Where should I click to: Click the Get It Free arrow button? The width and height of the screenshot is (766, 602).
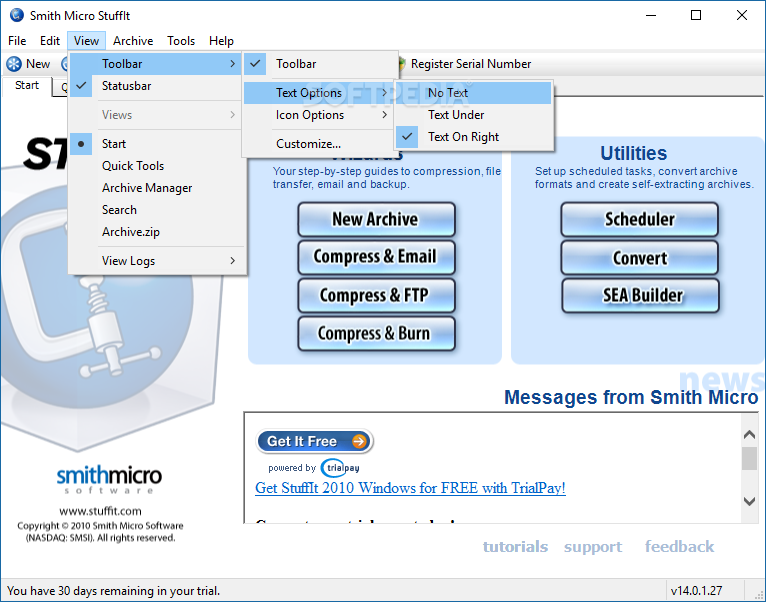click(x=315, y=441)
